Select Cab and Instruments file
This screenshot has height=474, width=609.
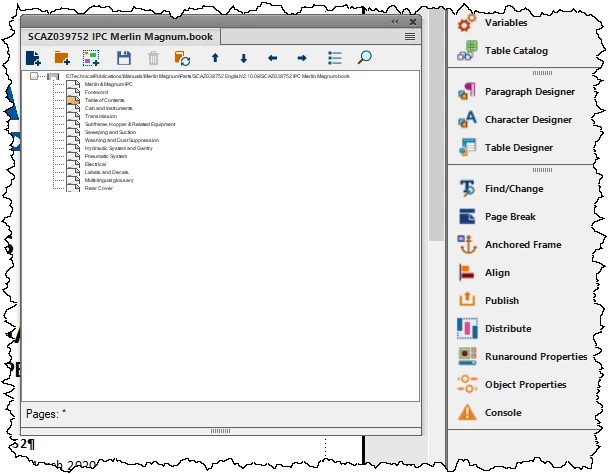[x=109, y=108]
